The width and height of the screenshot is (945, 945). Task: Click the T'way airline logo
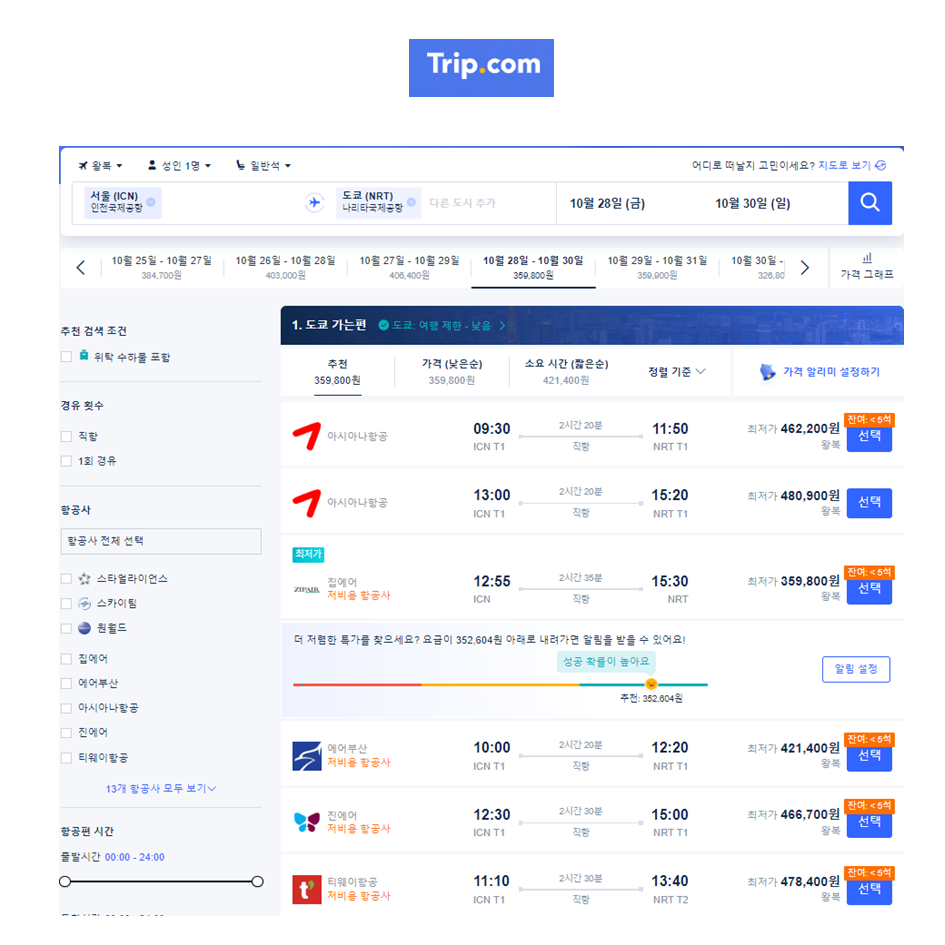pyautogui.click(x=307, y=889)
